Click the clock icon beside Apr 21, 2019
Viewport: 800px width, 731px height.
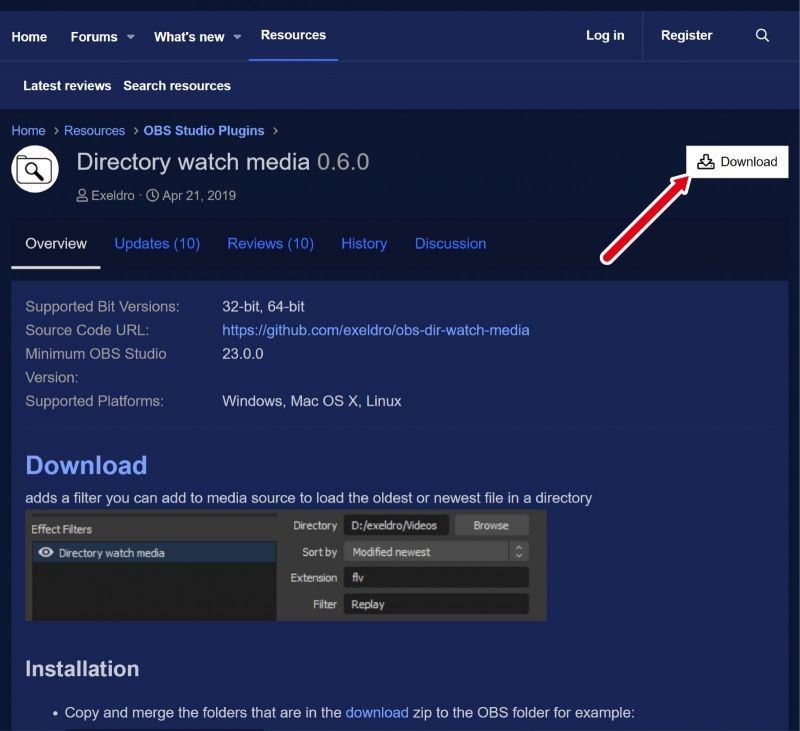(x=152, y=195)
